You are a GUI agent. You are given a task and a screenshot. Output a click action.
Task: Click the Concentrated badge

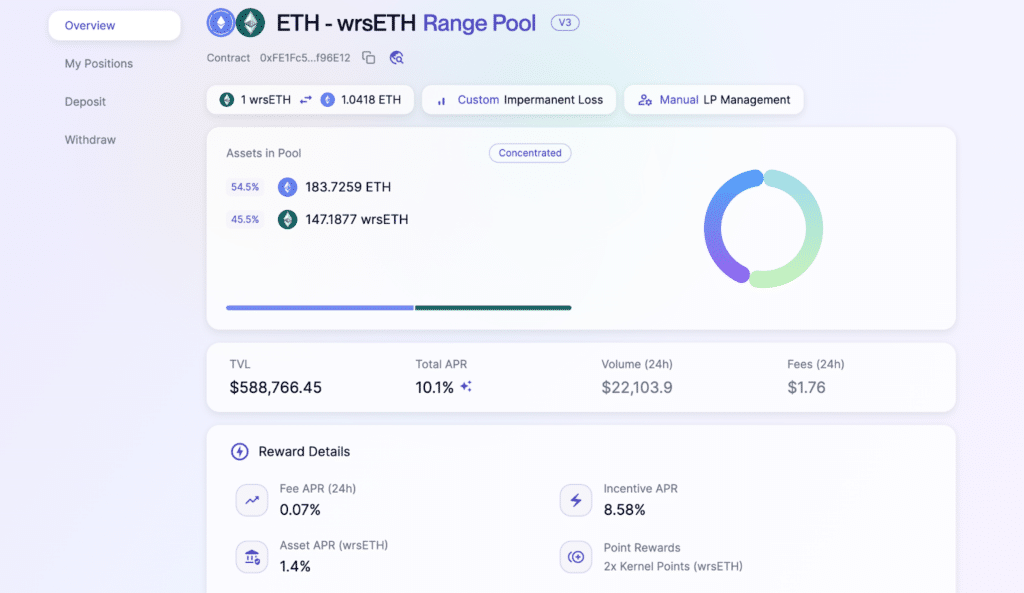point(530,153)
